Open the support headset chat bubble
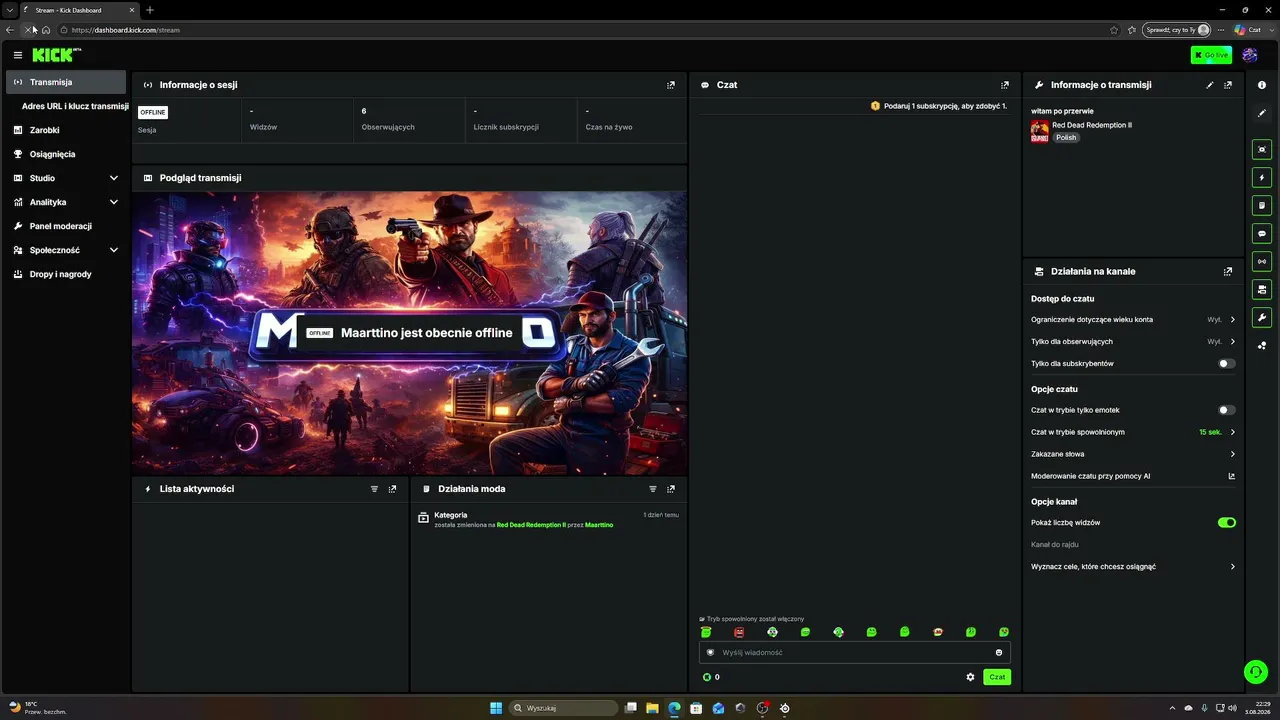This screenshot has height=720, width=1280. point(1255,672)
